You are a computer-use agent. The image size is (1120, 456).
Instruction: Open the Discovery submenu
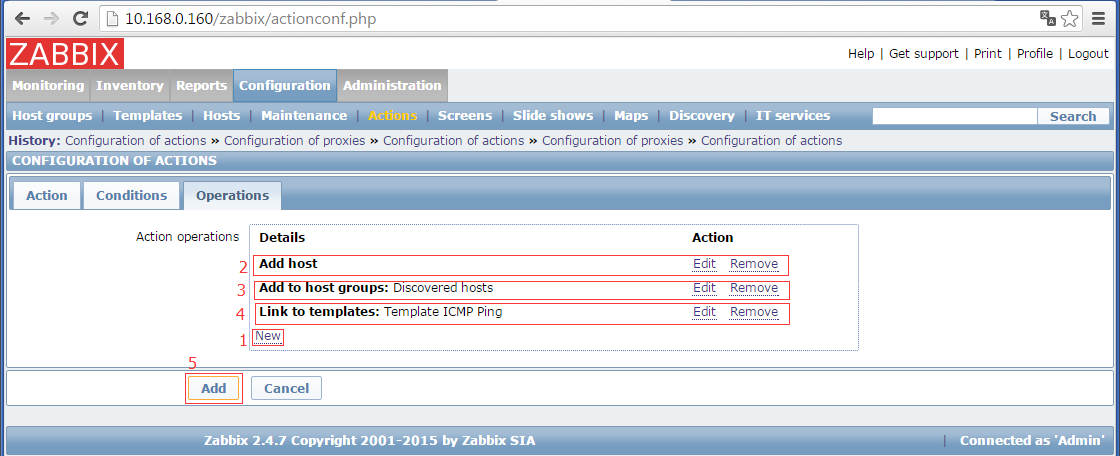point(701,116)
